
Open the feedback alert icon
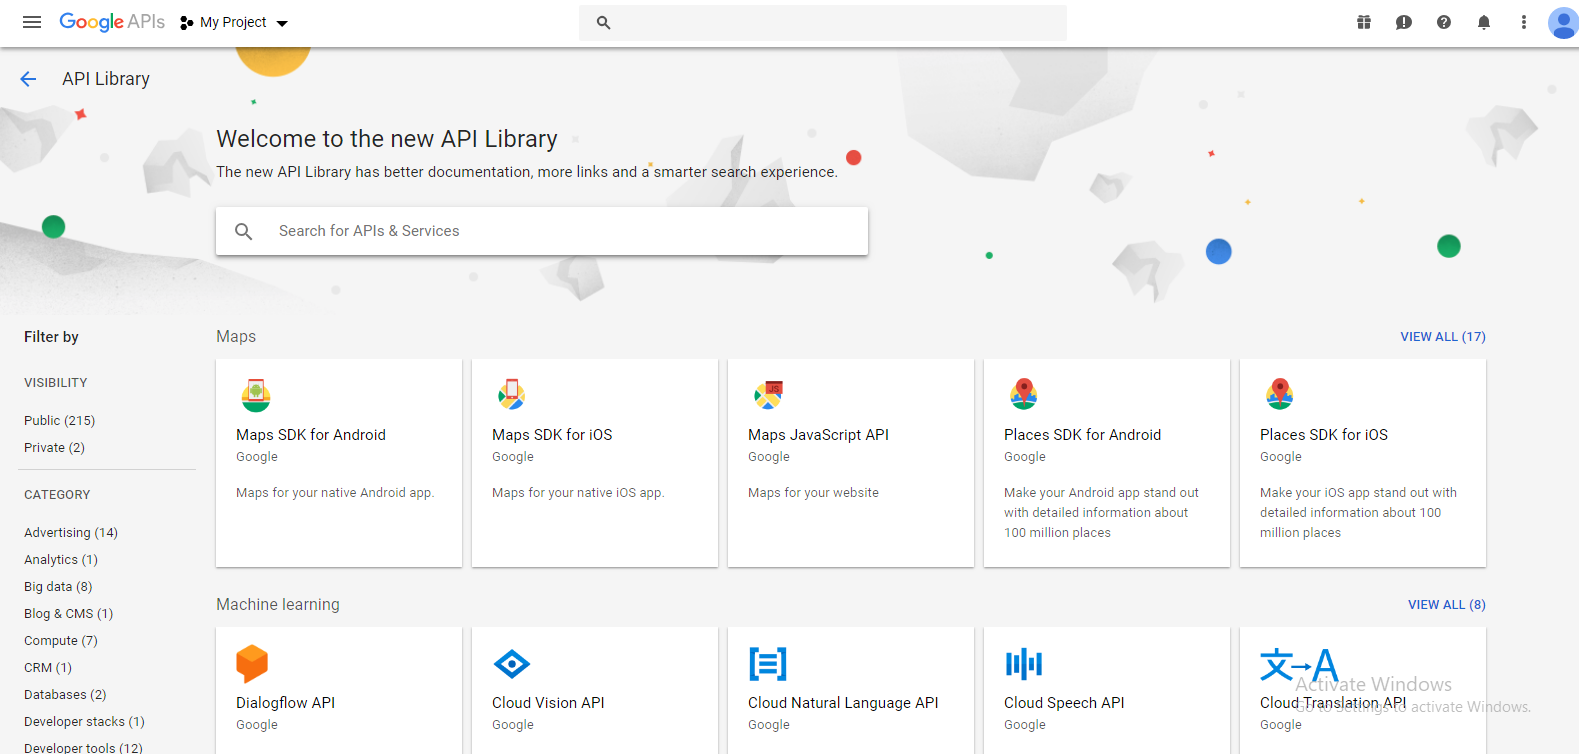click(x=1404, y=22)
